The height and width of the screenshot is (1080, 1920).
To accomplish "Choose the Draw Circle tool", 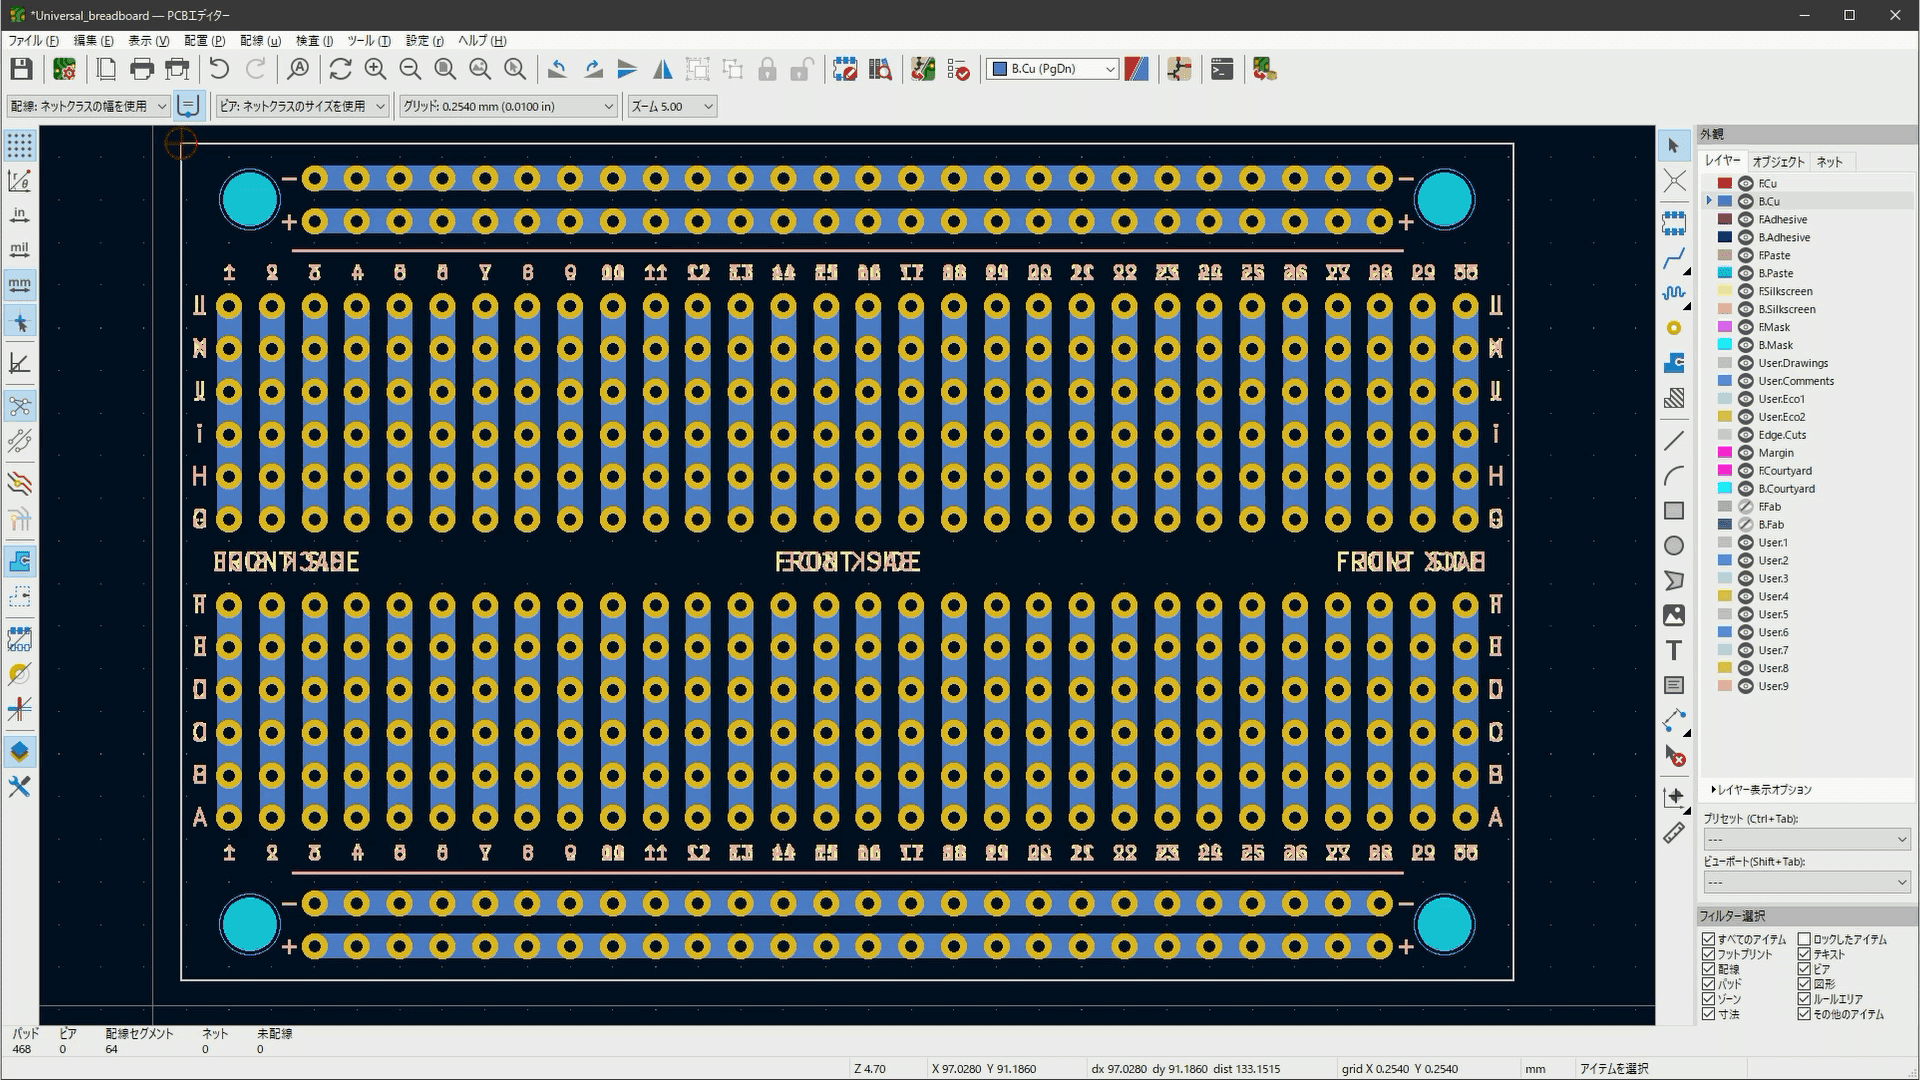I will click(1674, 546).
